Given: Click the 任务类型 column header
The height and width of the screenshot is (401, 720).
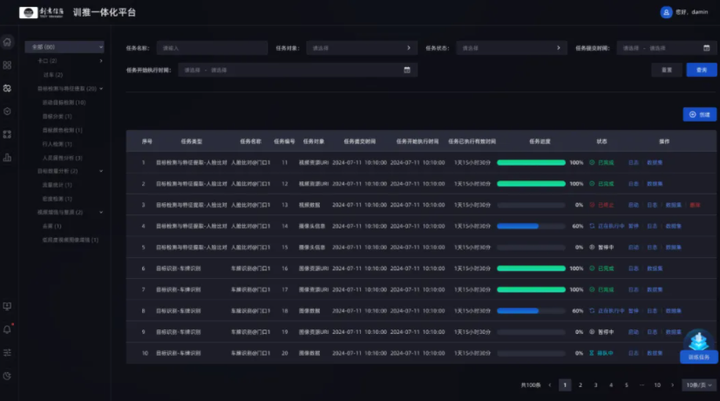Looking at the screenshot, I should (x=191, y=141).
